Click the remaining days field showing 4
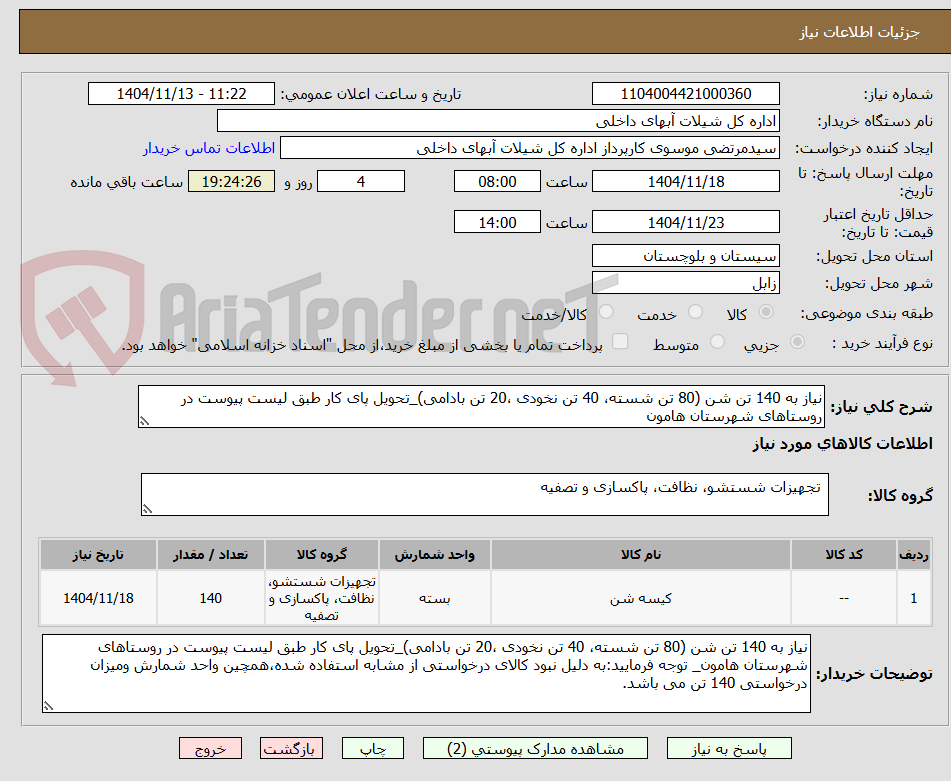Viewport: 951px width, 781px height. pos(361,181)
